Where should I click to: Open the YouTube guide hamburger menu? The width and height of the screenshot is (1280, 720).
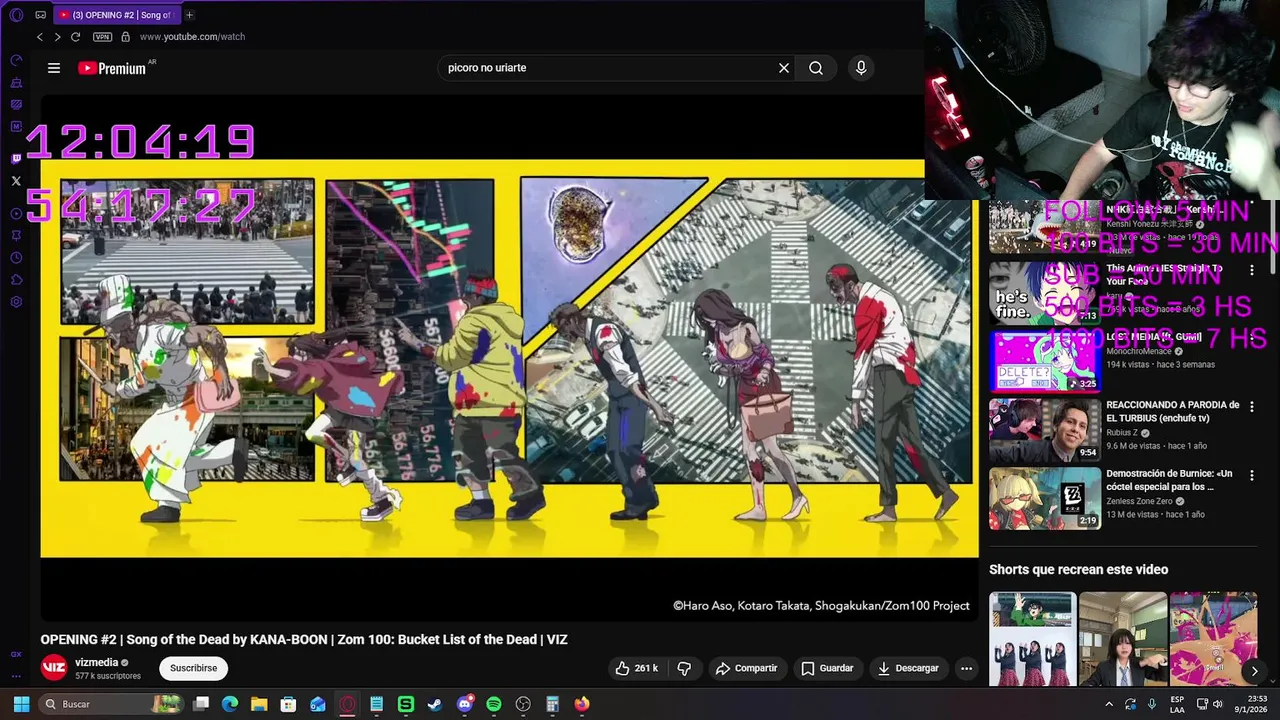tap(54, 68)
